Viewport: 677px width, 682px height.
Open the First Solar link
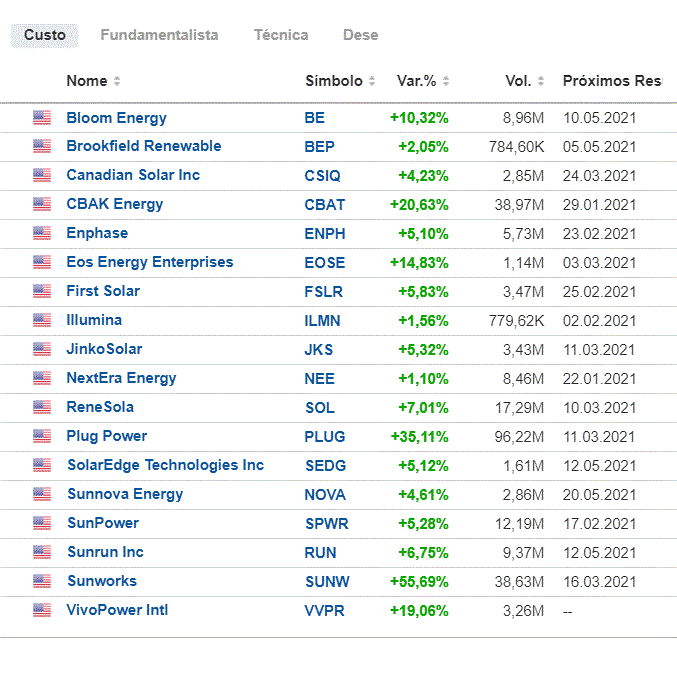tap(103, 291)
